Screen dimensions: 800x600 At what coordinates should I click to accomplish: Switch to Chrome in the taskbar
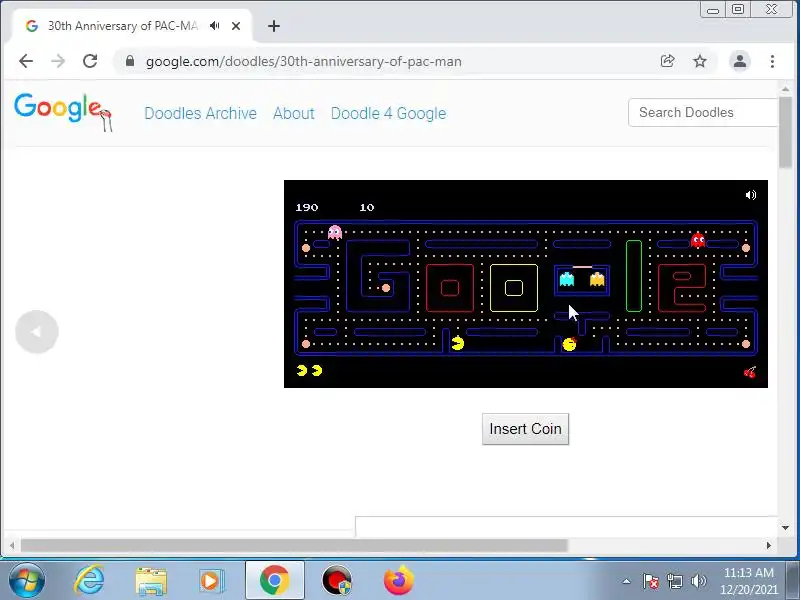[274, 581]
